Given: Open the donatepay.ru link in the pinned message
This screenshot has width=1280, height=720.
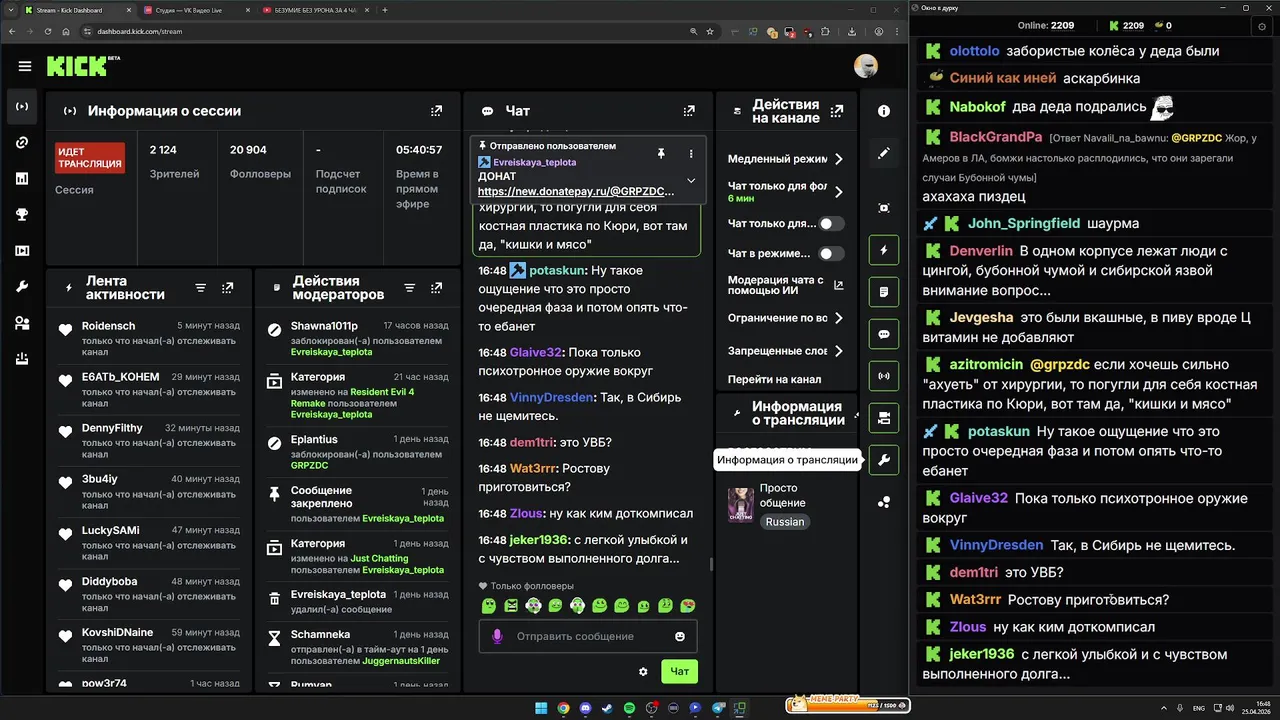Looking at the screenshot, I should click(576, 191).
